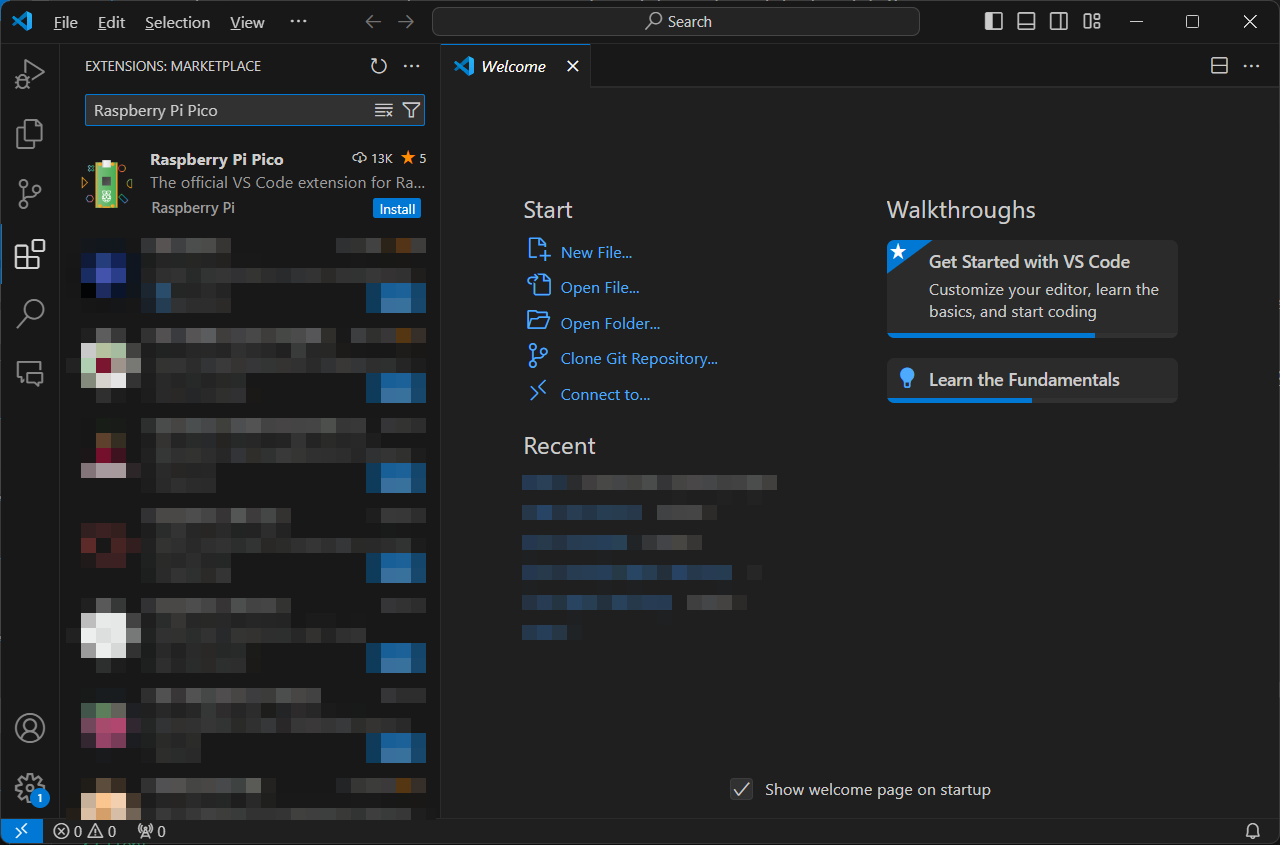Open the Manage gear icon
Screen dimensions: 1280x845
click(29, 787)
